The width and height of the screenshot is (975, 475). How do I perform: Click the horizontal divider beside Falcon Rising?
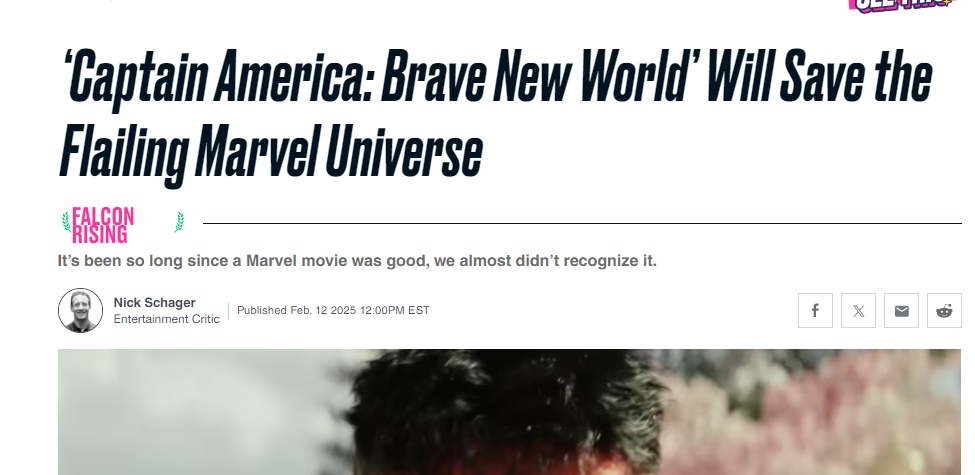coord(582,223)
